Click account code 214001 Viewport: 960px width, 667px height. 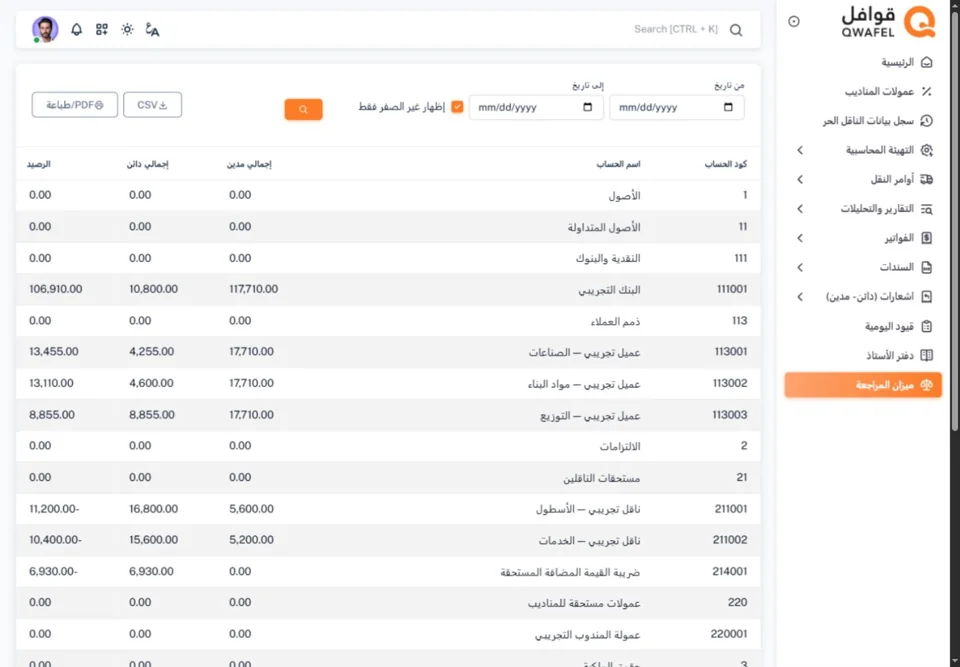[730, 571]
